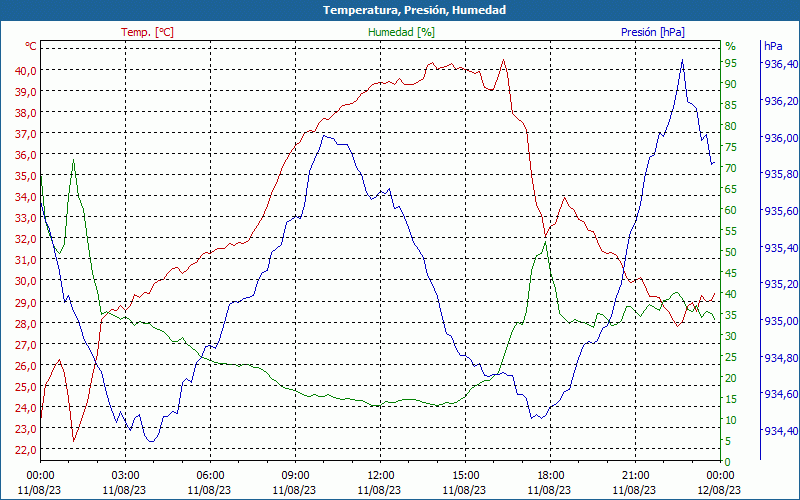Click humidity axis value 0

pyautogui.click(x=728, y=462)
